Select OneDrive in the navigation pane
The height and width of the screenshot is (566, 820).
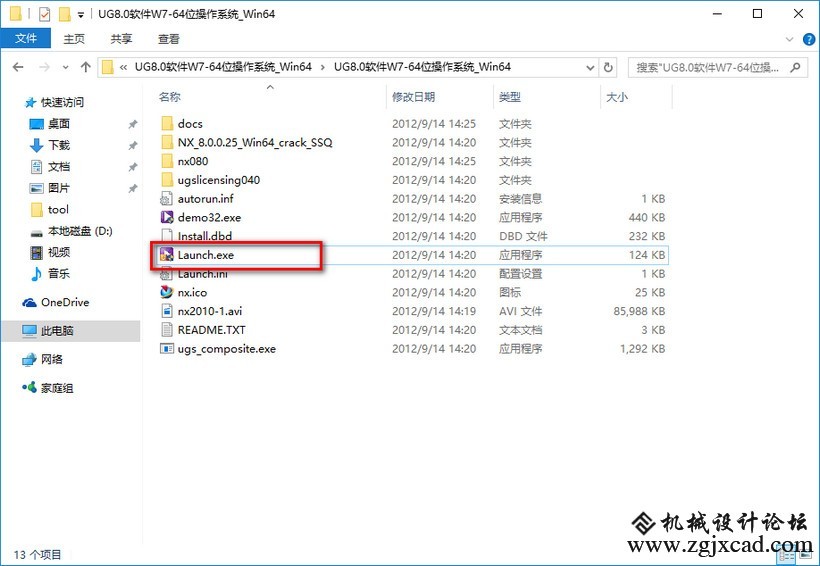(x=65, y=302)
